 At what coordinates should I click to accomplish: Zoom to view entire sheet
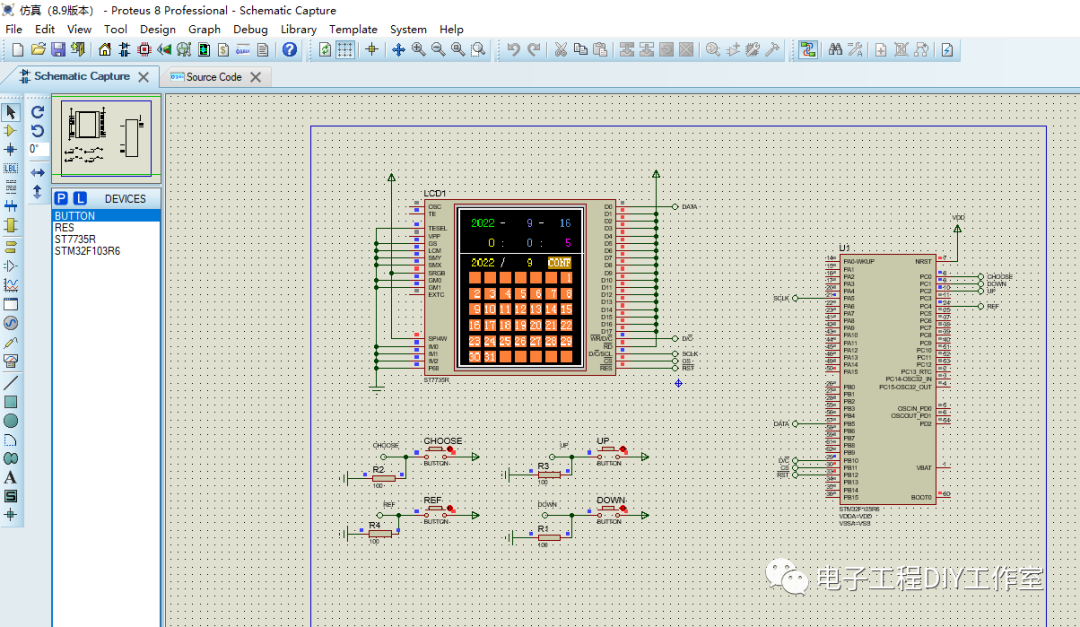(458, 50)
